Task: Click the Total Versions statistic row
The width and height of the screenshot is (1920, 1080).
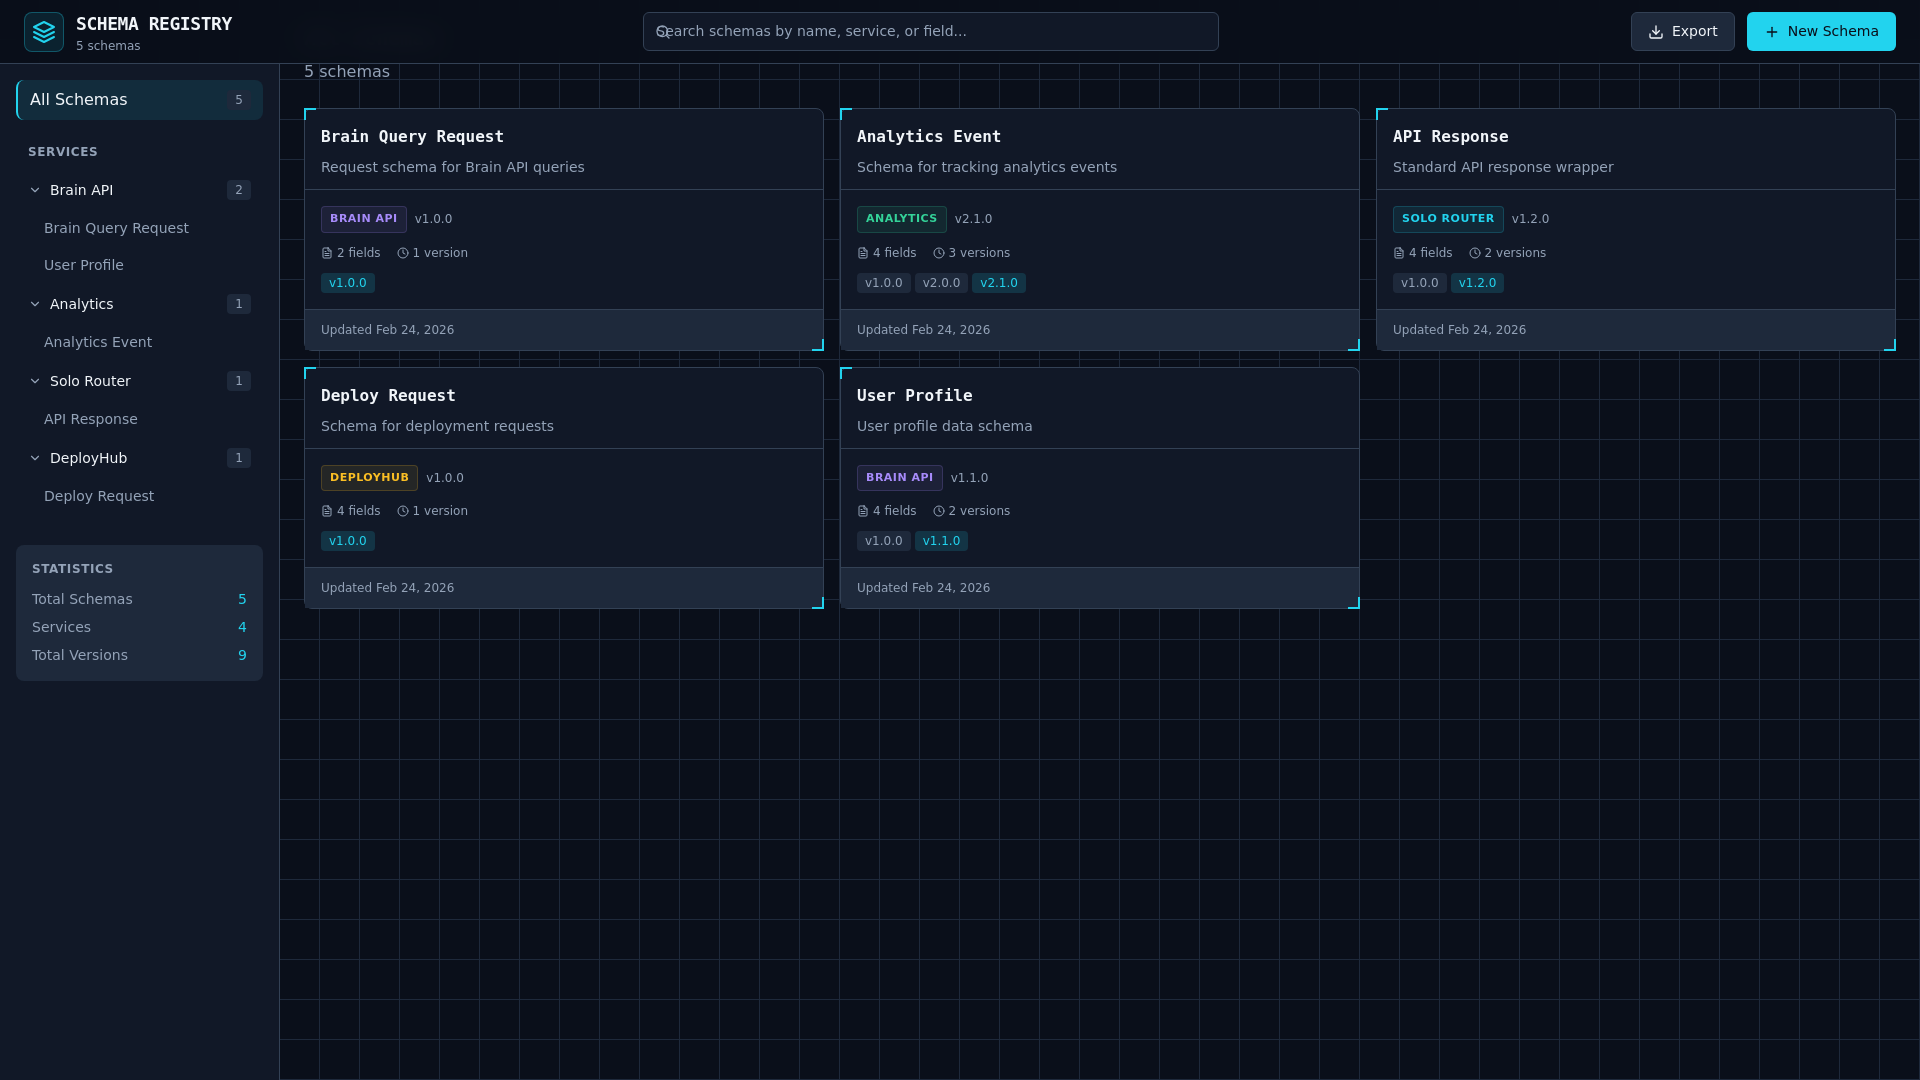Action: [139, 655]
